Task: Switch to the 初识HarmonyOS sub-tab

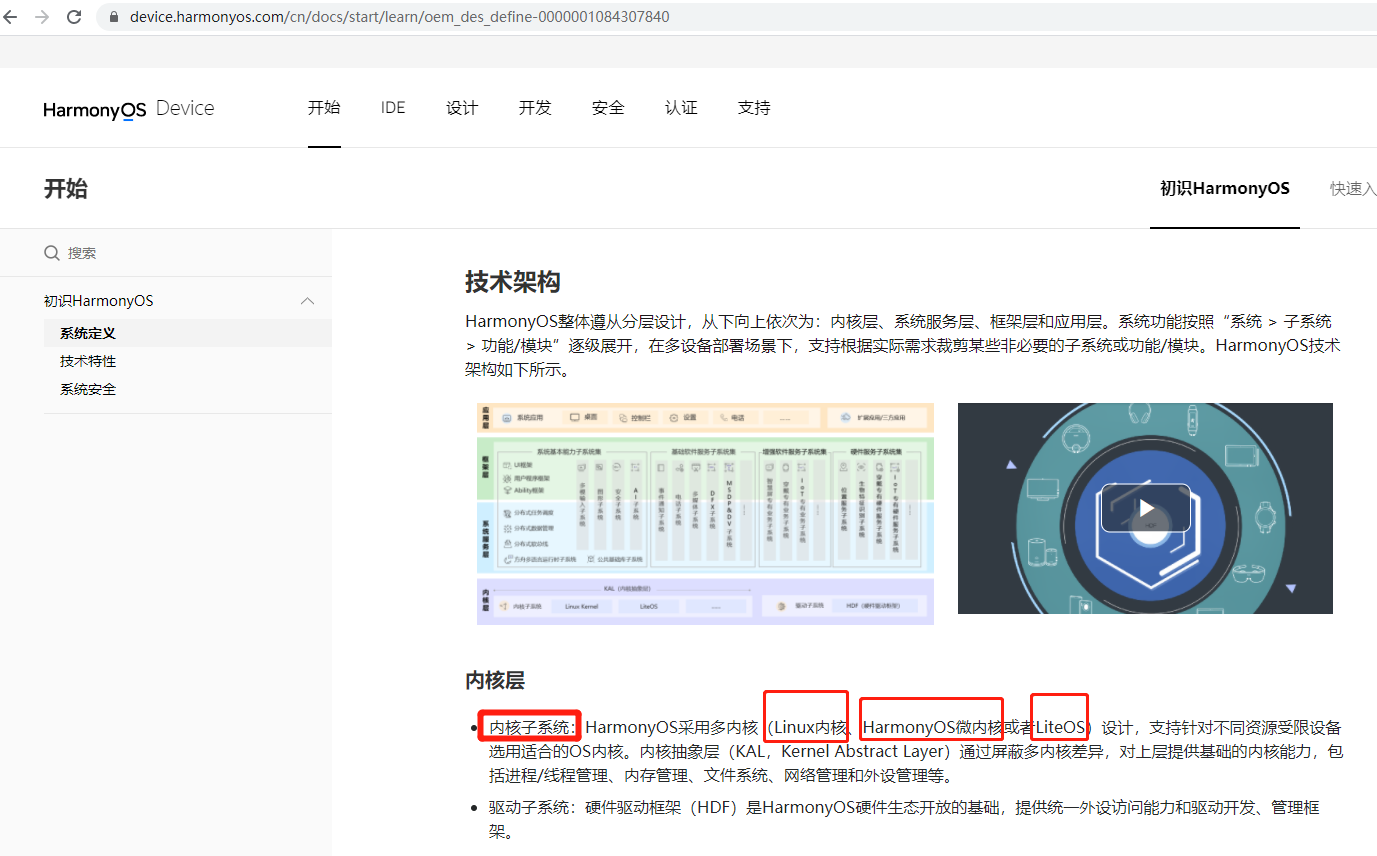Action: pos(1225,188)
